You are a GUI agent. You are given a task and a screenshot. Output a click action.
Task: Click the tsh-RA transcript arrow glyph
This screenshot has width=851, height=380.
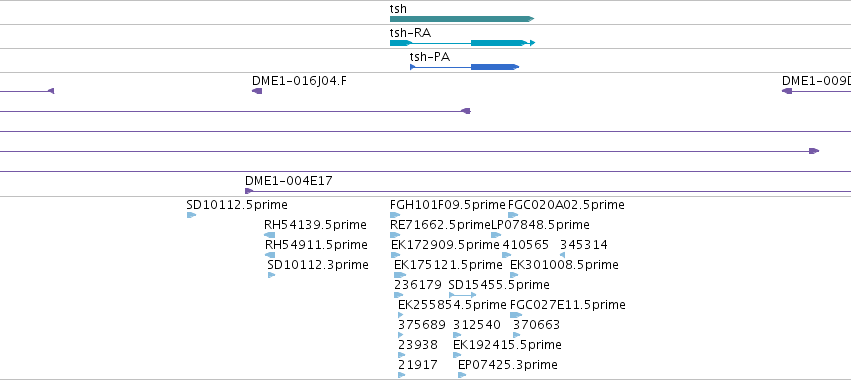click(x=462, y=43)
